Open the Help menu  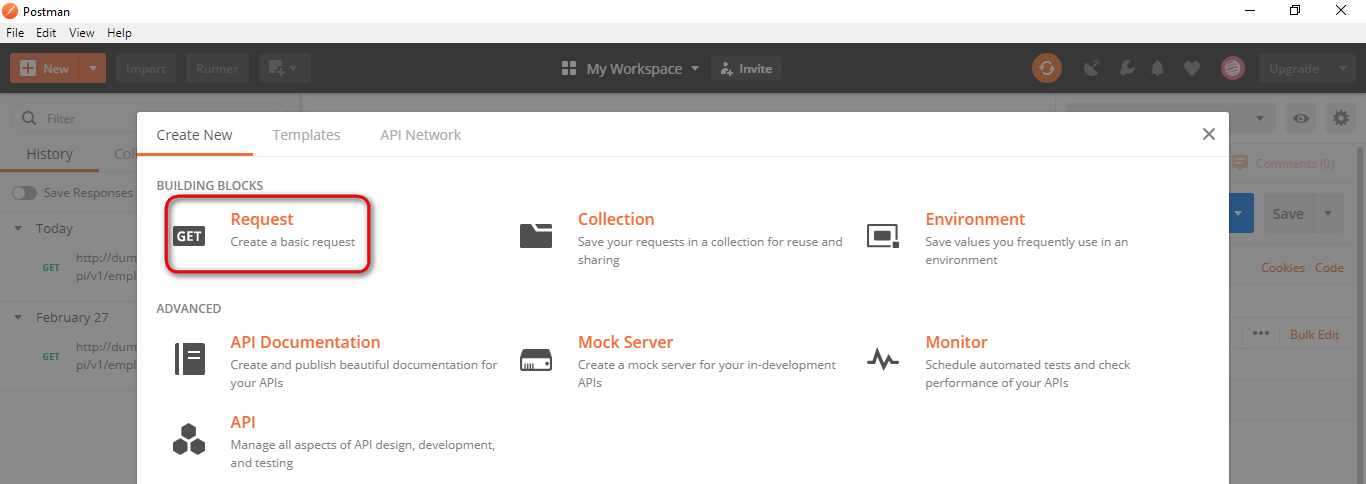click(x=119, y=32)
